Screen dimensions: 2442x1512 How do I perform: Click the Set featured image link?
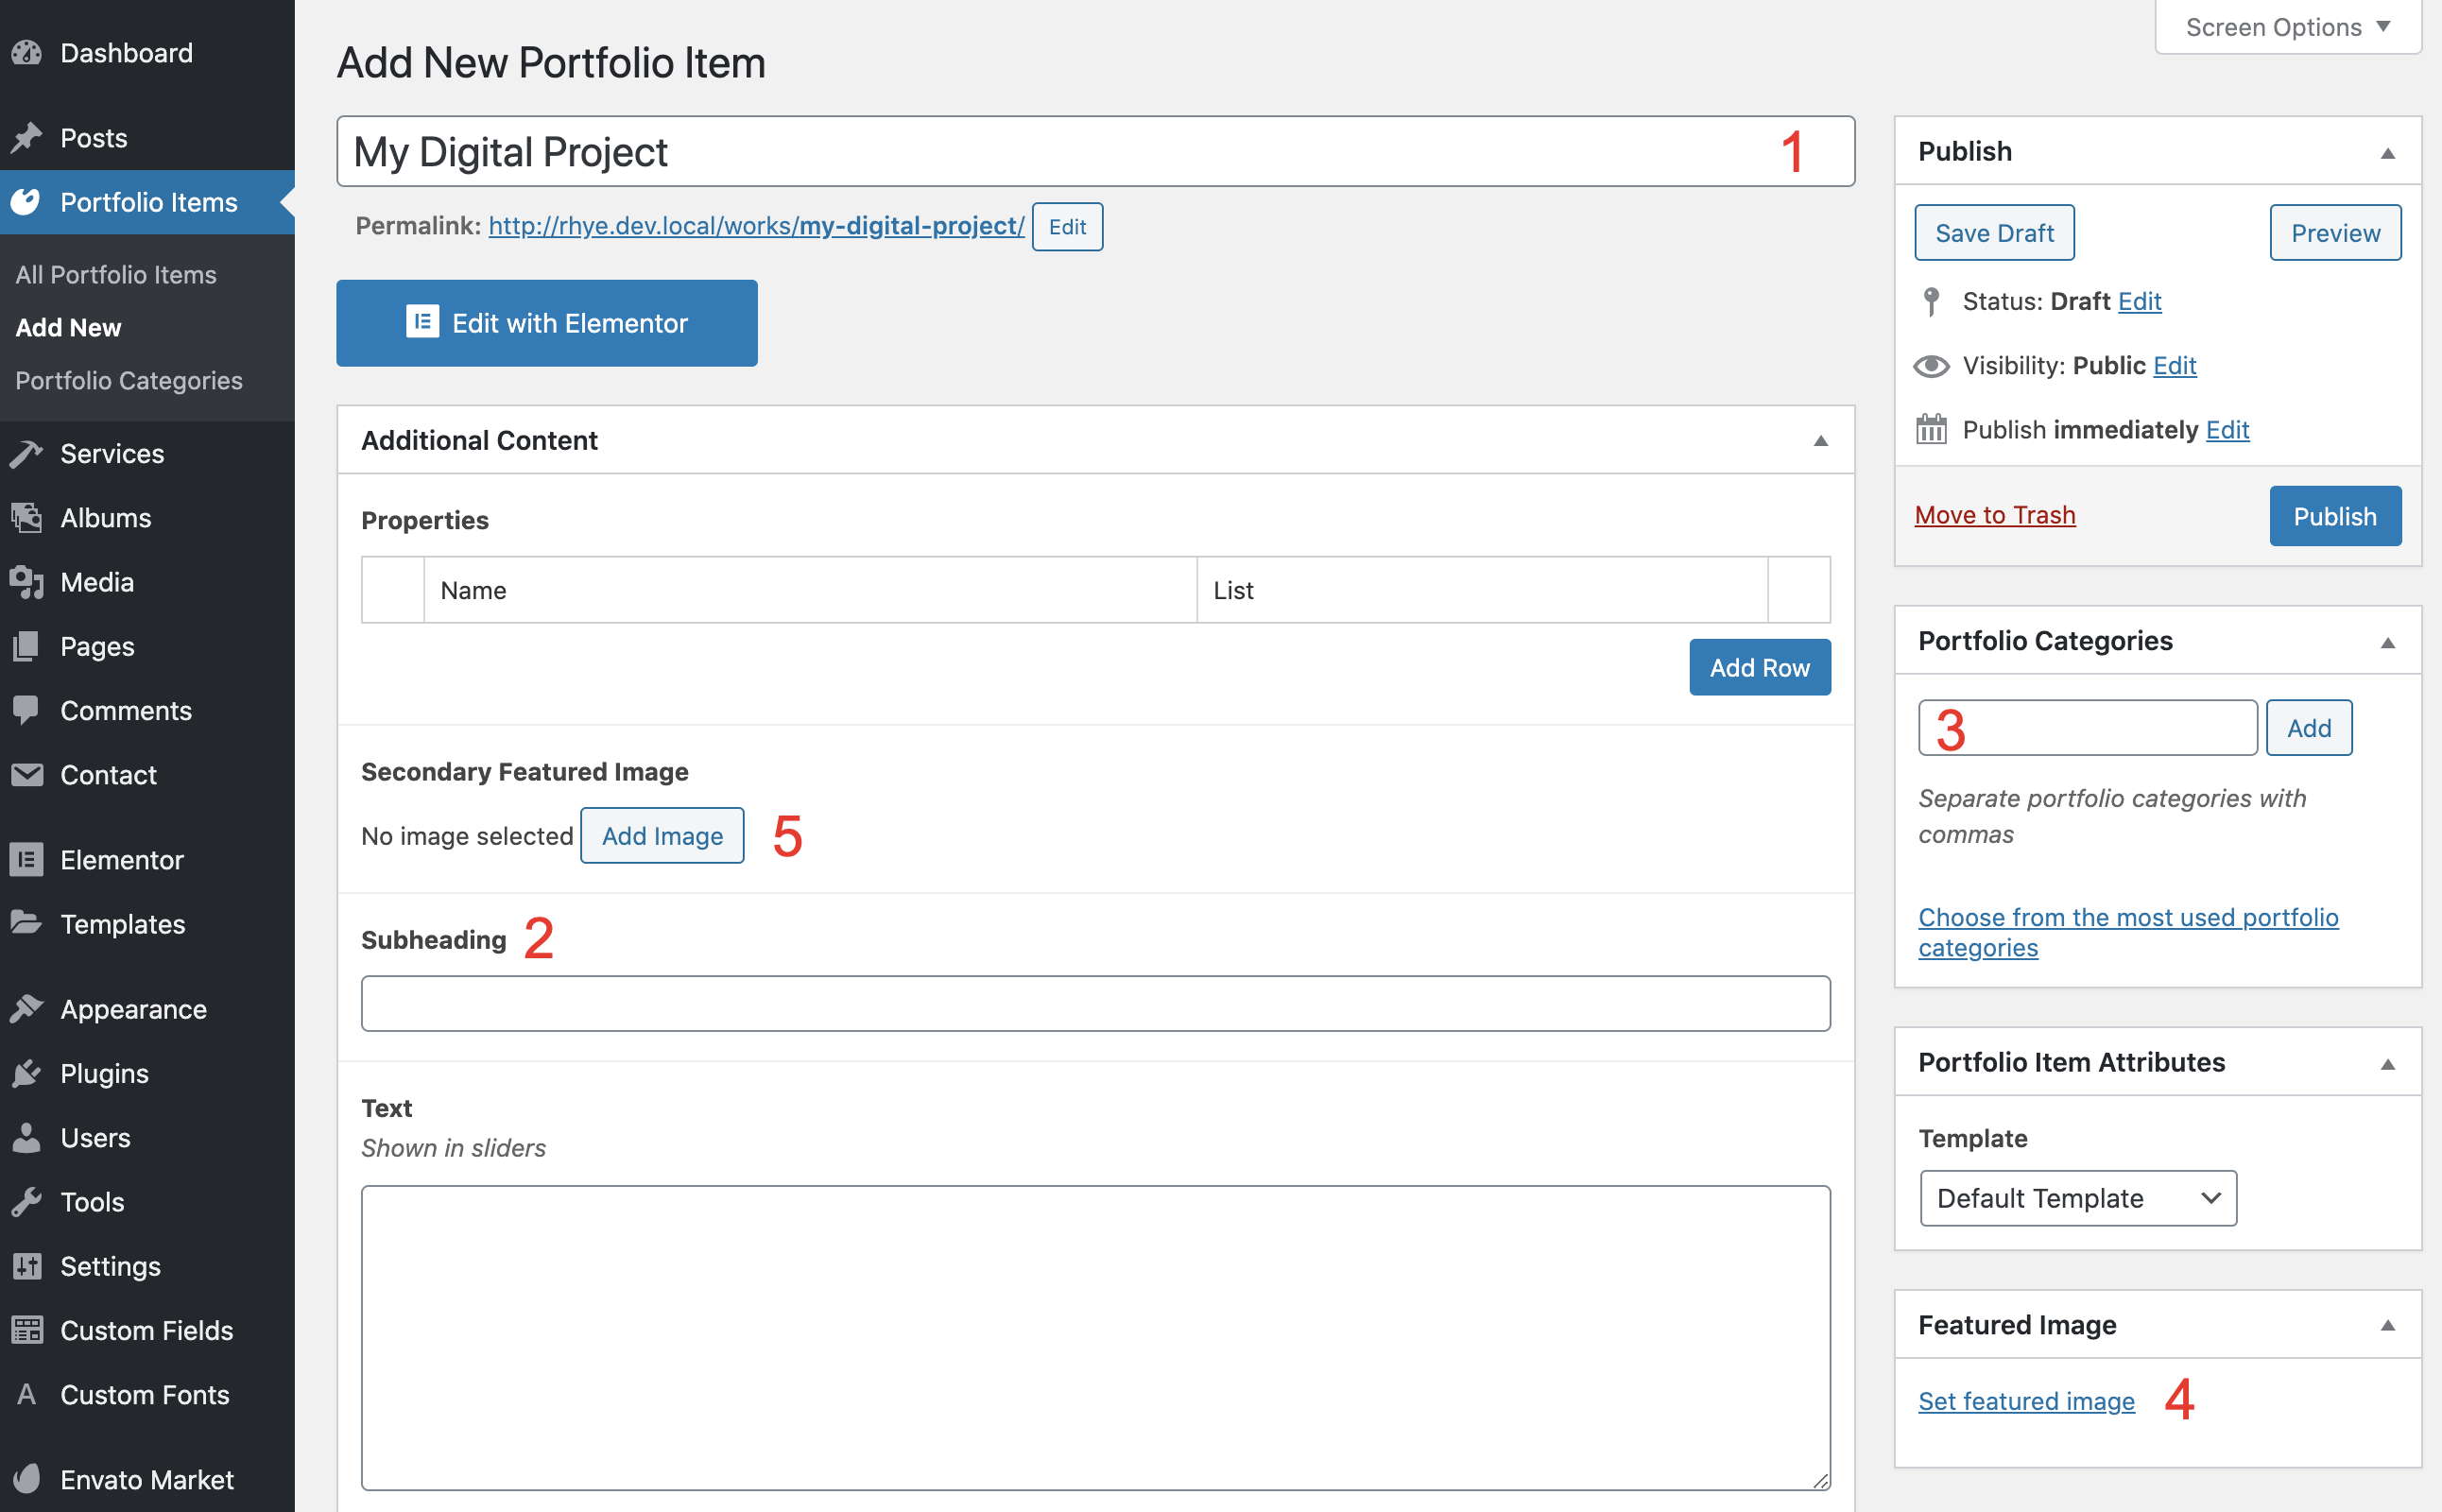pyautogui.click(x=2025, y=1401)
